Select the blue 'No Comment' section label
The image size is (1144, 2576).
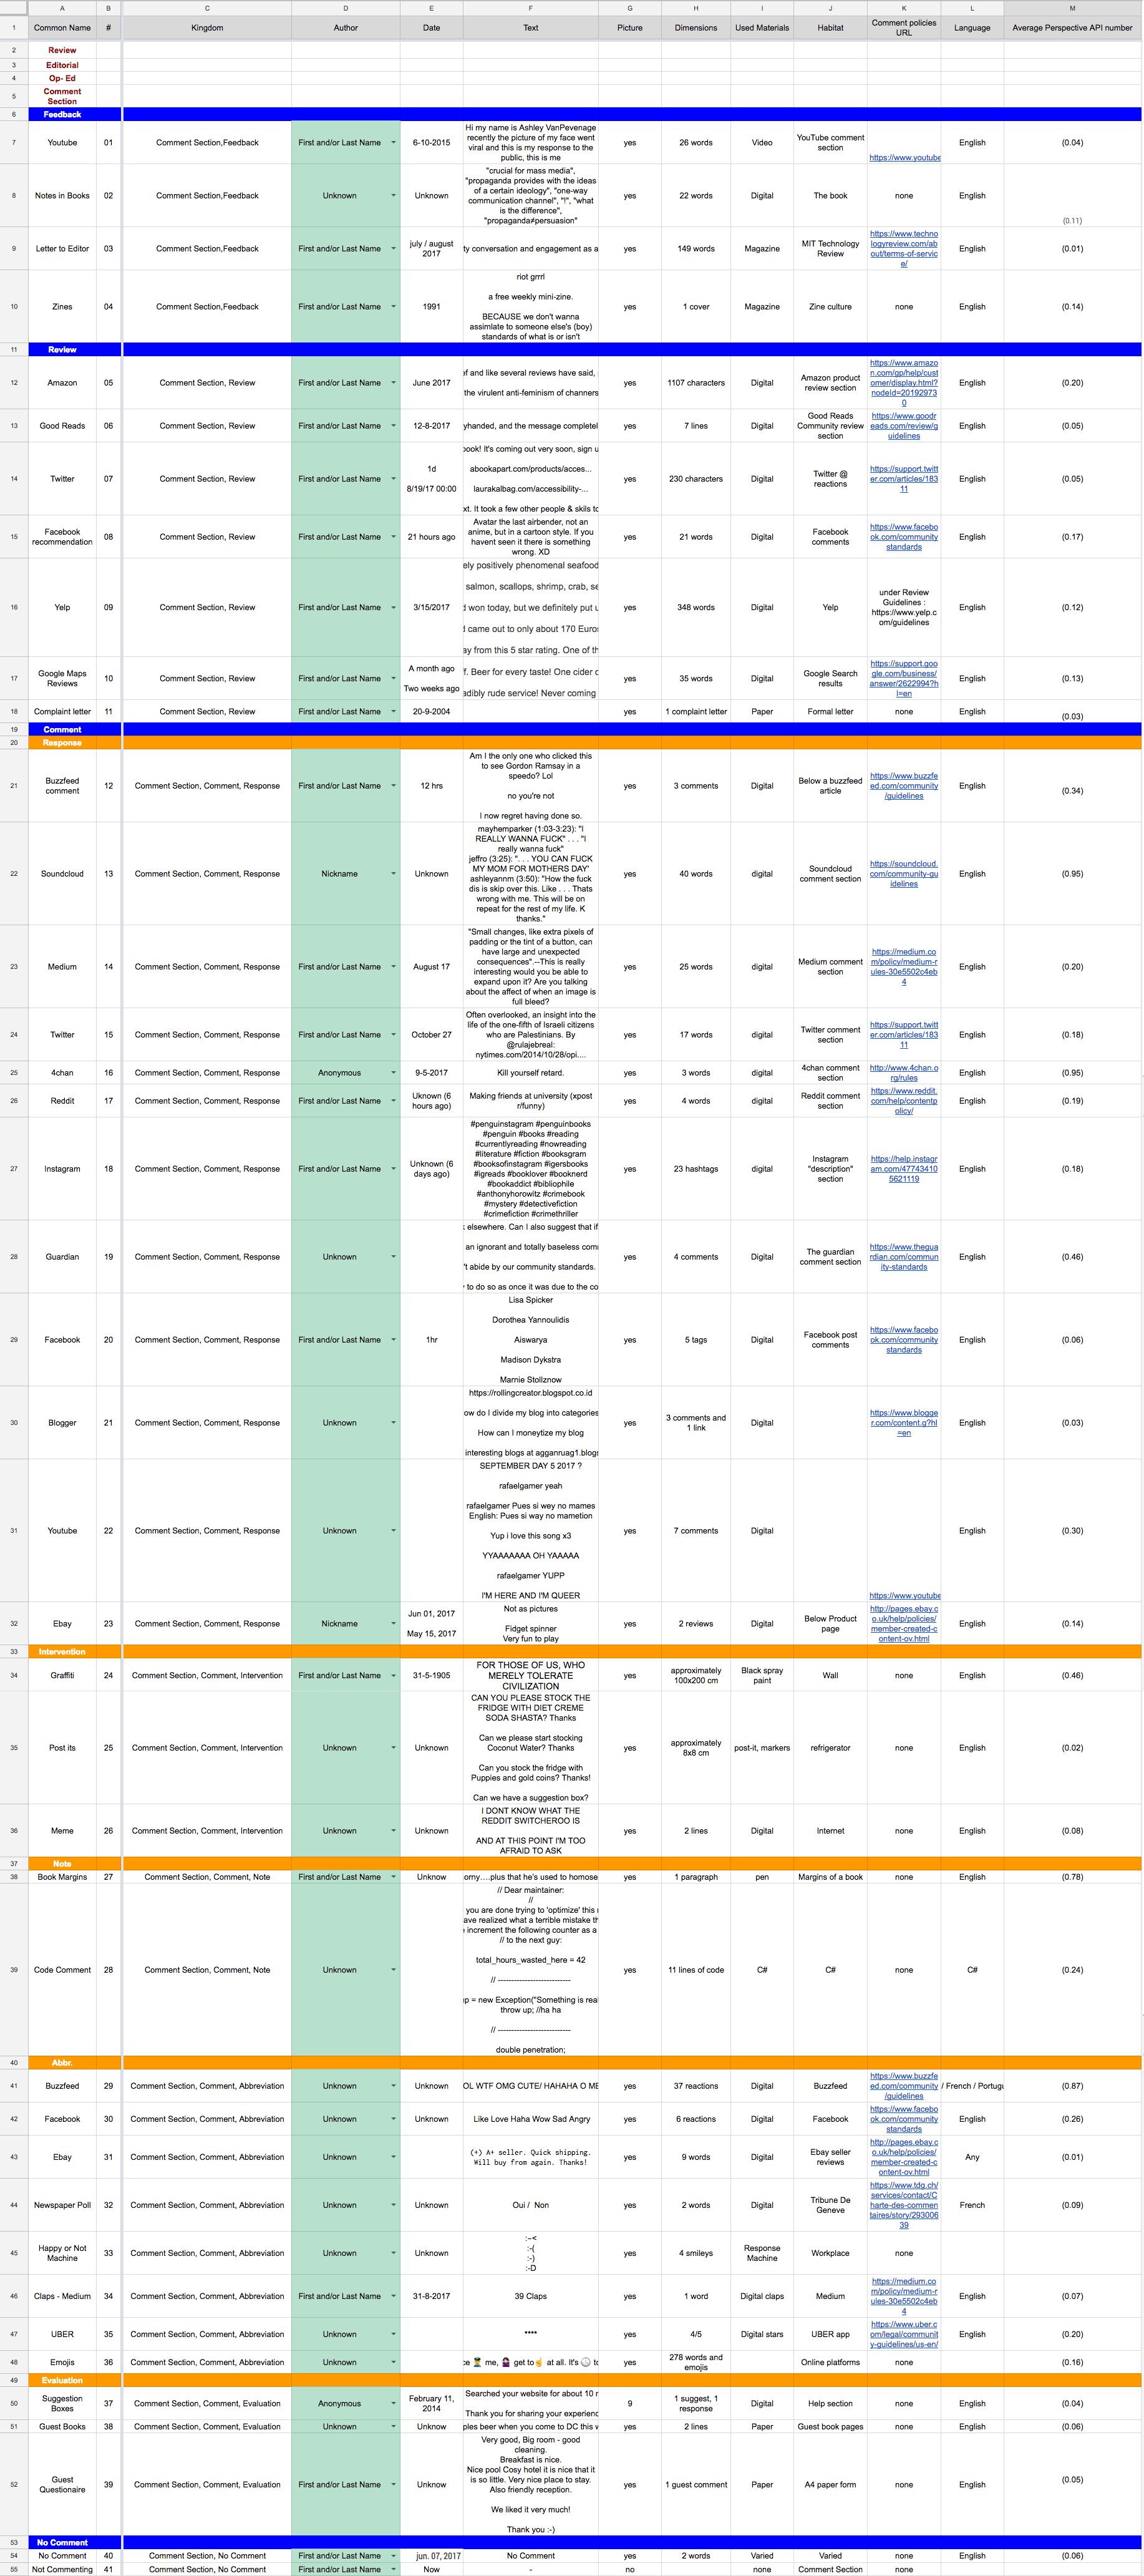pyautogui.click(x=62, y=2542)
